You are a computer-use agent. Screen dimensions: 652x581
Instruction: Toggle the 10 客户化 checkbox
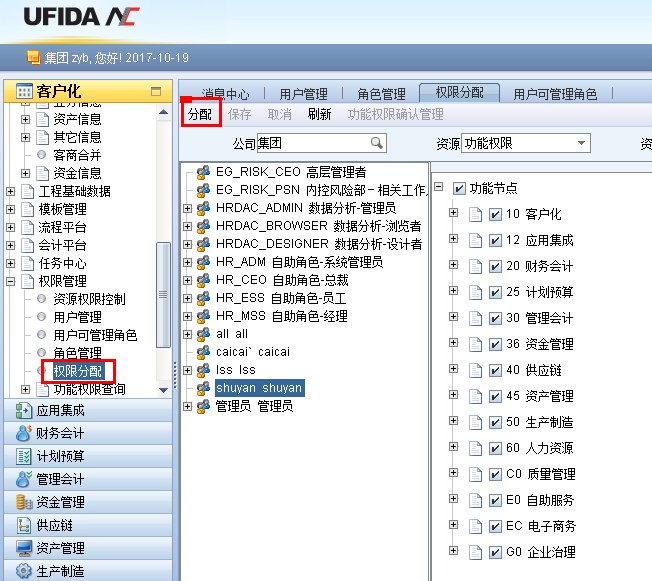point(495,215)
